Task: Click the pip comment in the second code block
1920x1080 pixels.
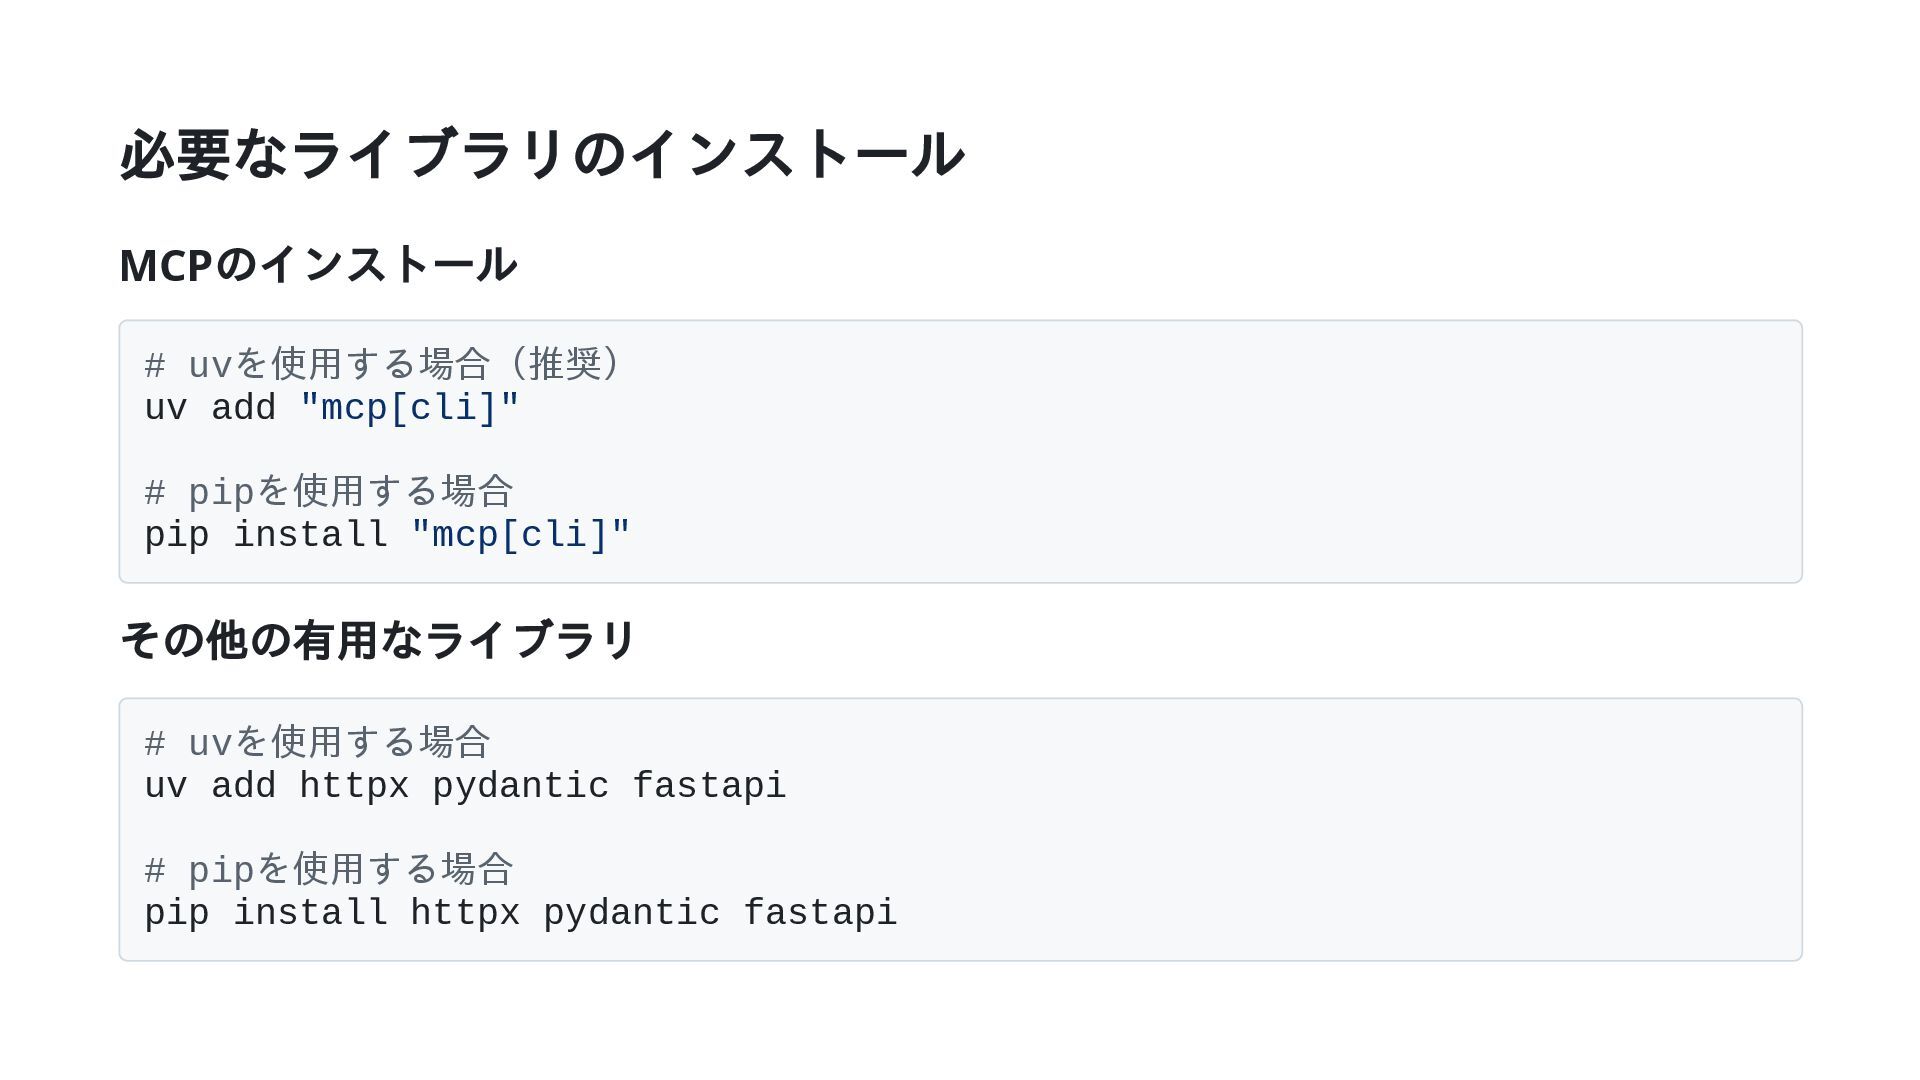Action: click(329, 870)
